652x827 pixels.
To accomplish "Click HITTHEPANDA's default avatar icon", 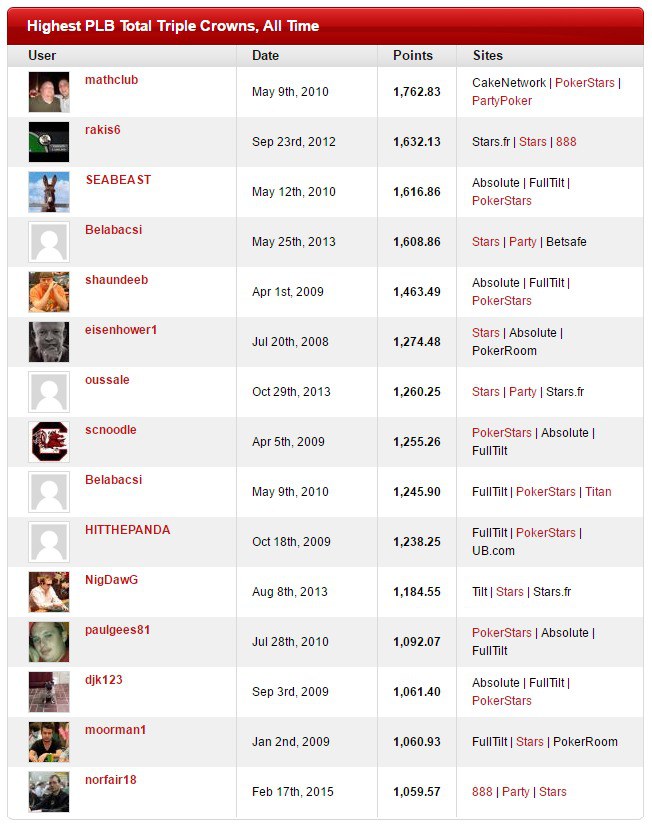I will pos(49,542).
